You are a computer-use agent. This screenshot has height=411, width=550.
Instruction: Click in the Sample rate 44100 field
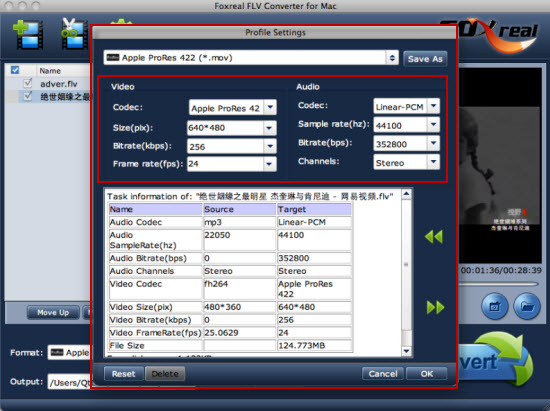401,125
